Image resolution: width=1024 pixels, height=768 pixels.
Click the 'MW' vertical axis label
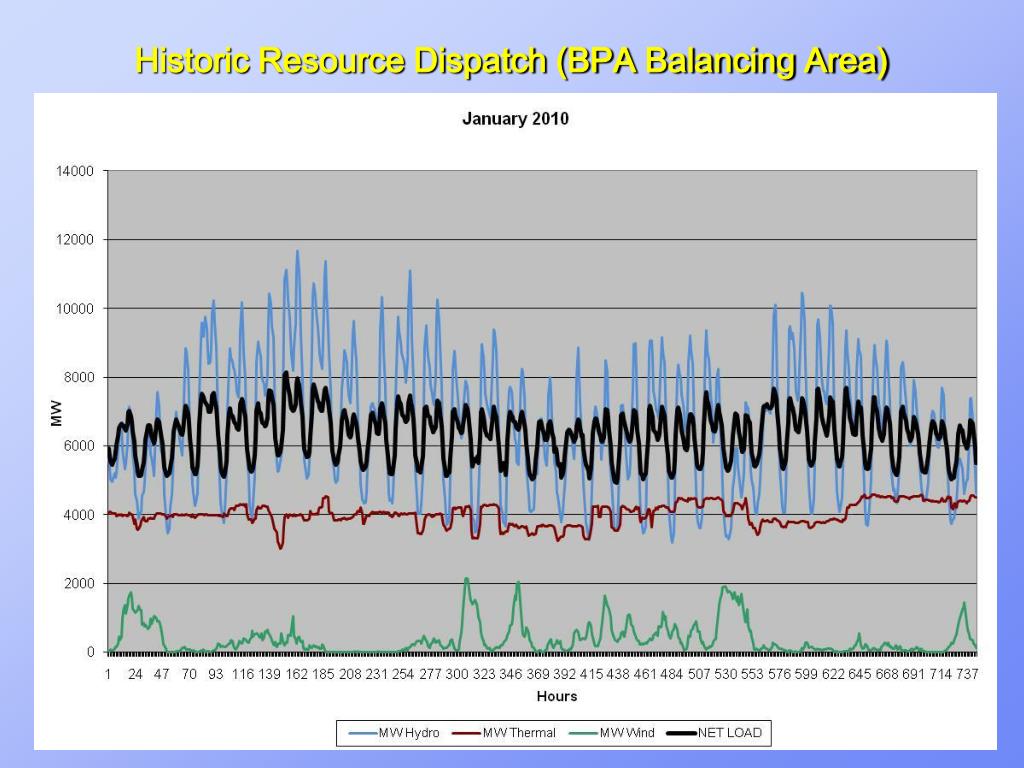(x=56, y=413)
